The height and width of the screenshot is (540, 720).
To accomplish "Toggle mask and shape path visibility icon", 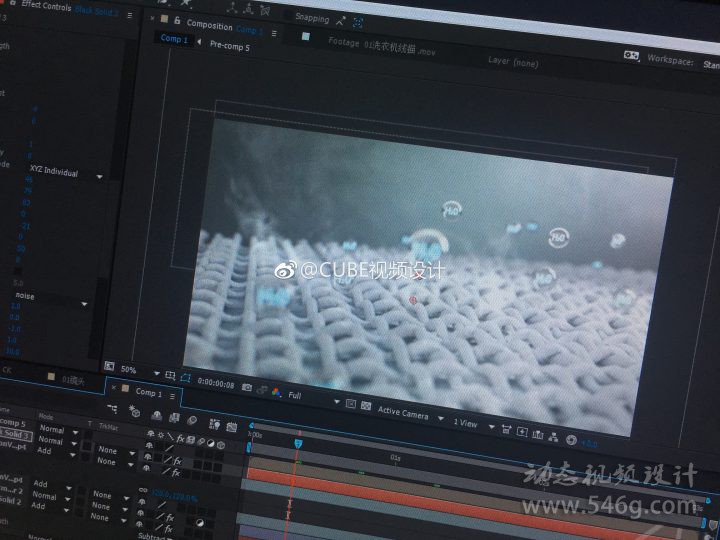I will pyautogui.click(x=186, y=377).
